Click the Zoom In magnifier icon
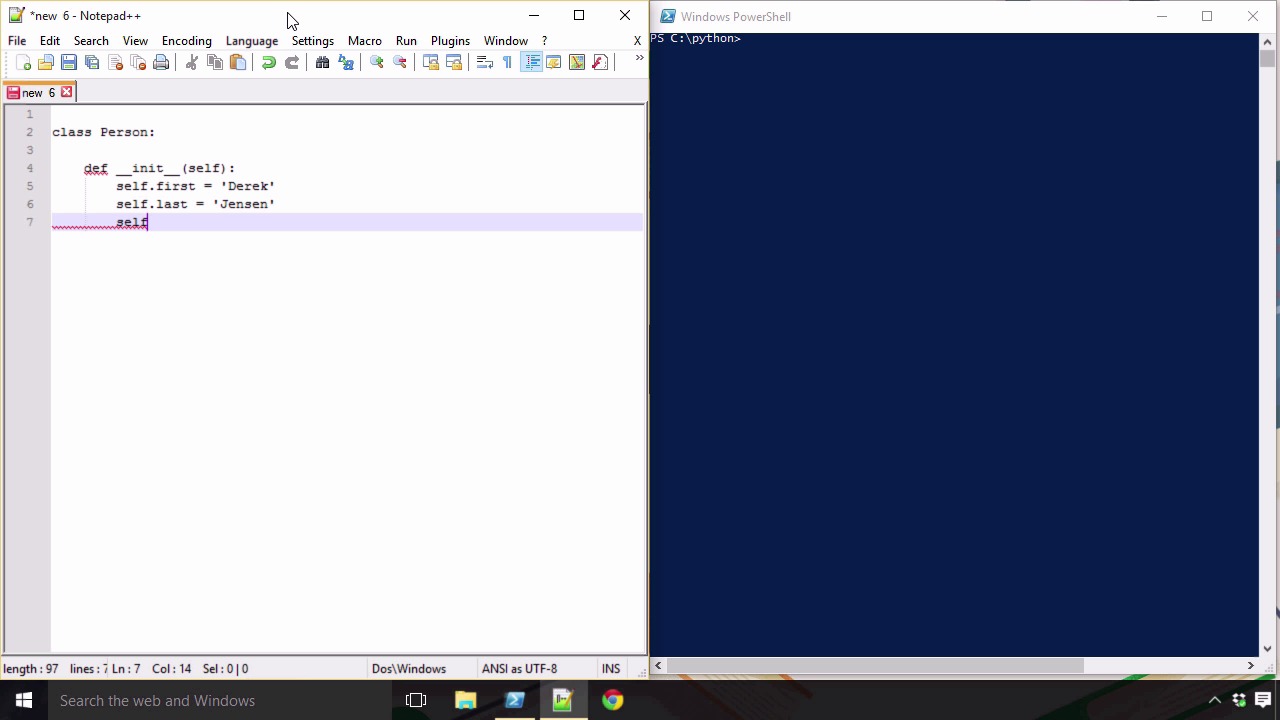This screenshot has width=1280, height=720. click(377, 62)
